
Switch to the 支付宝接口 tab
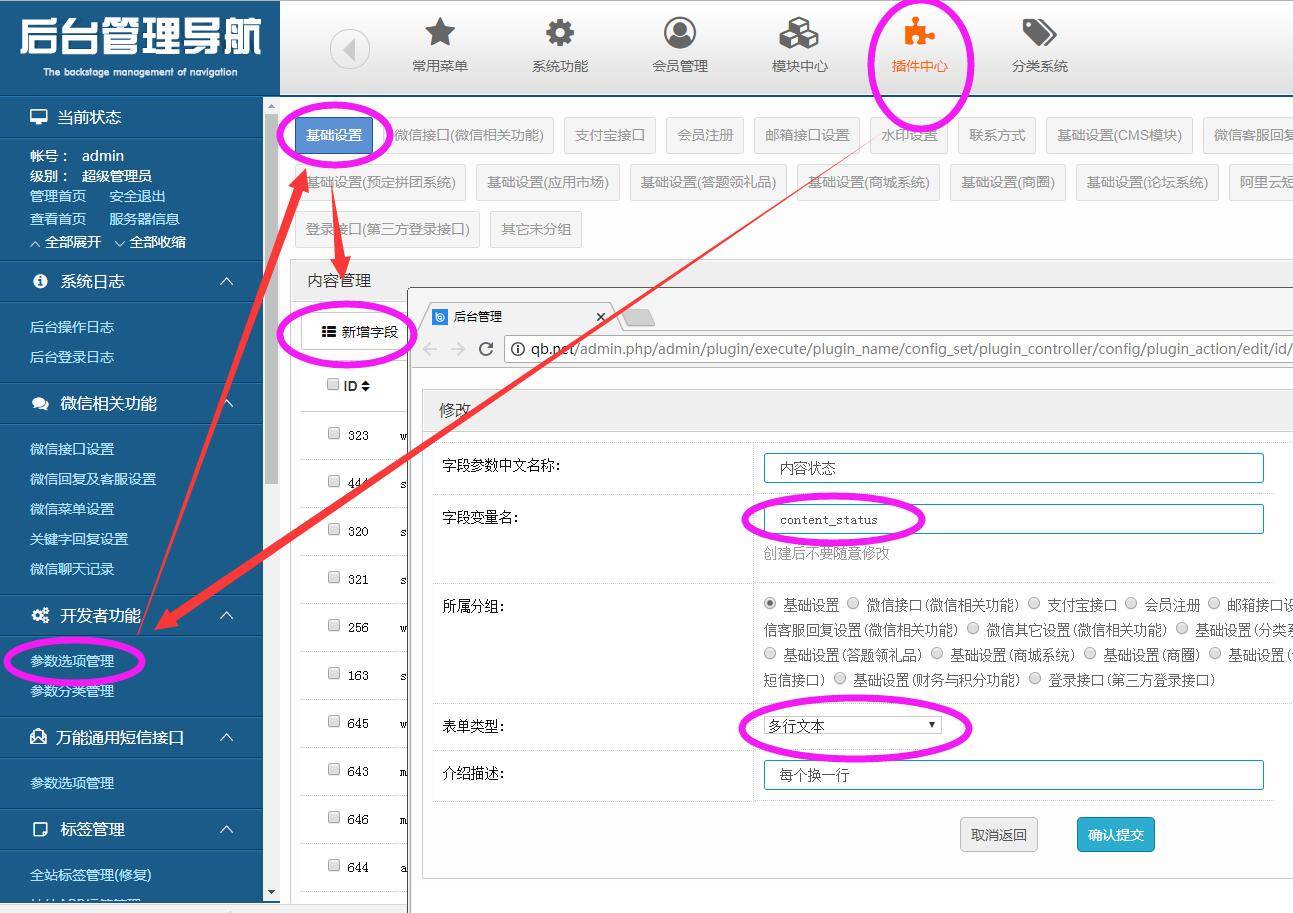tap(609, 135)
